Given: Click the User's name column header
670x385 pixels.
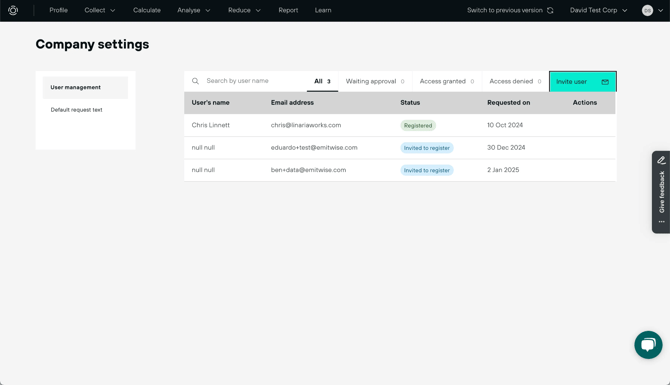Looking at the screenshot, I should 210,103.
